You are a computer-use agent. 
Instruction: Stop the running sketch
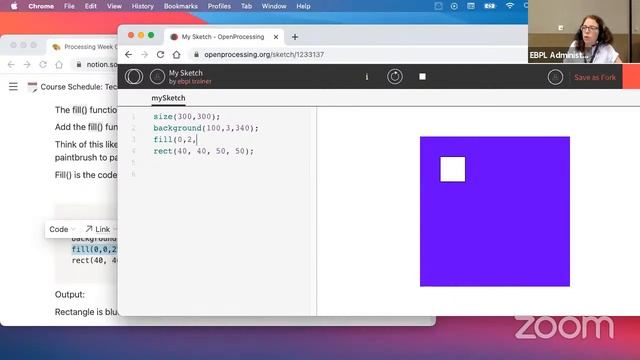pos(422,76)
